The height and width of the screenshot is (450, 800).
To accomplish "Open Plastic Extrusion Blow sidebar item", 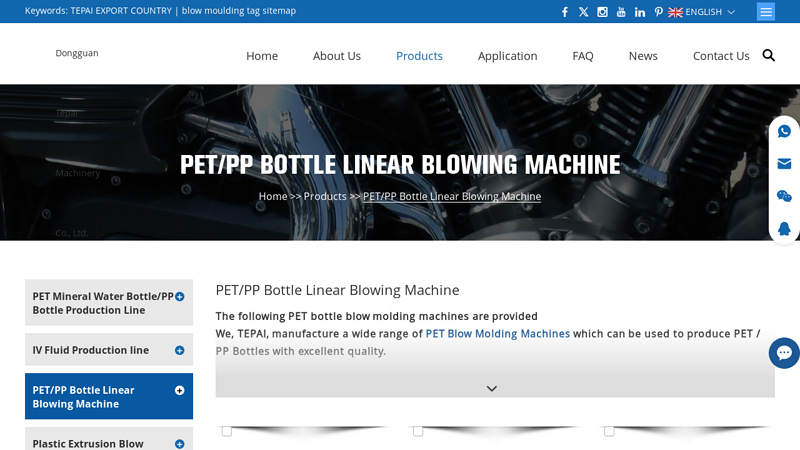I will point(88,444).
